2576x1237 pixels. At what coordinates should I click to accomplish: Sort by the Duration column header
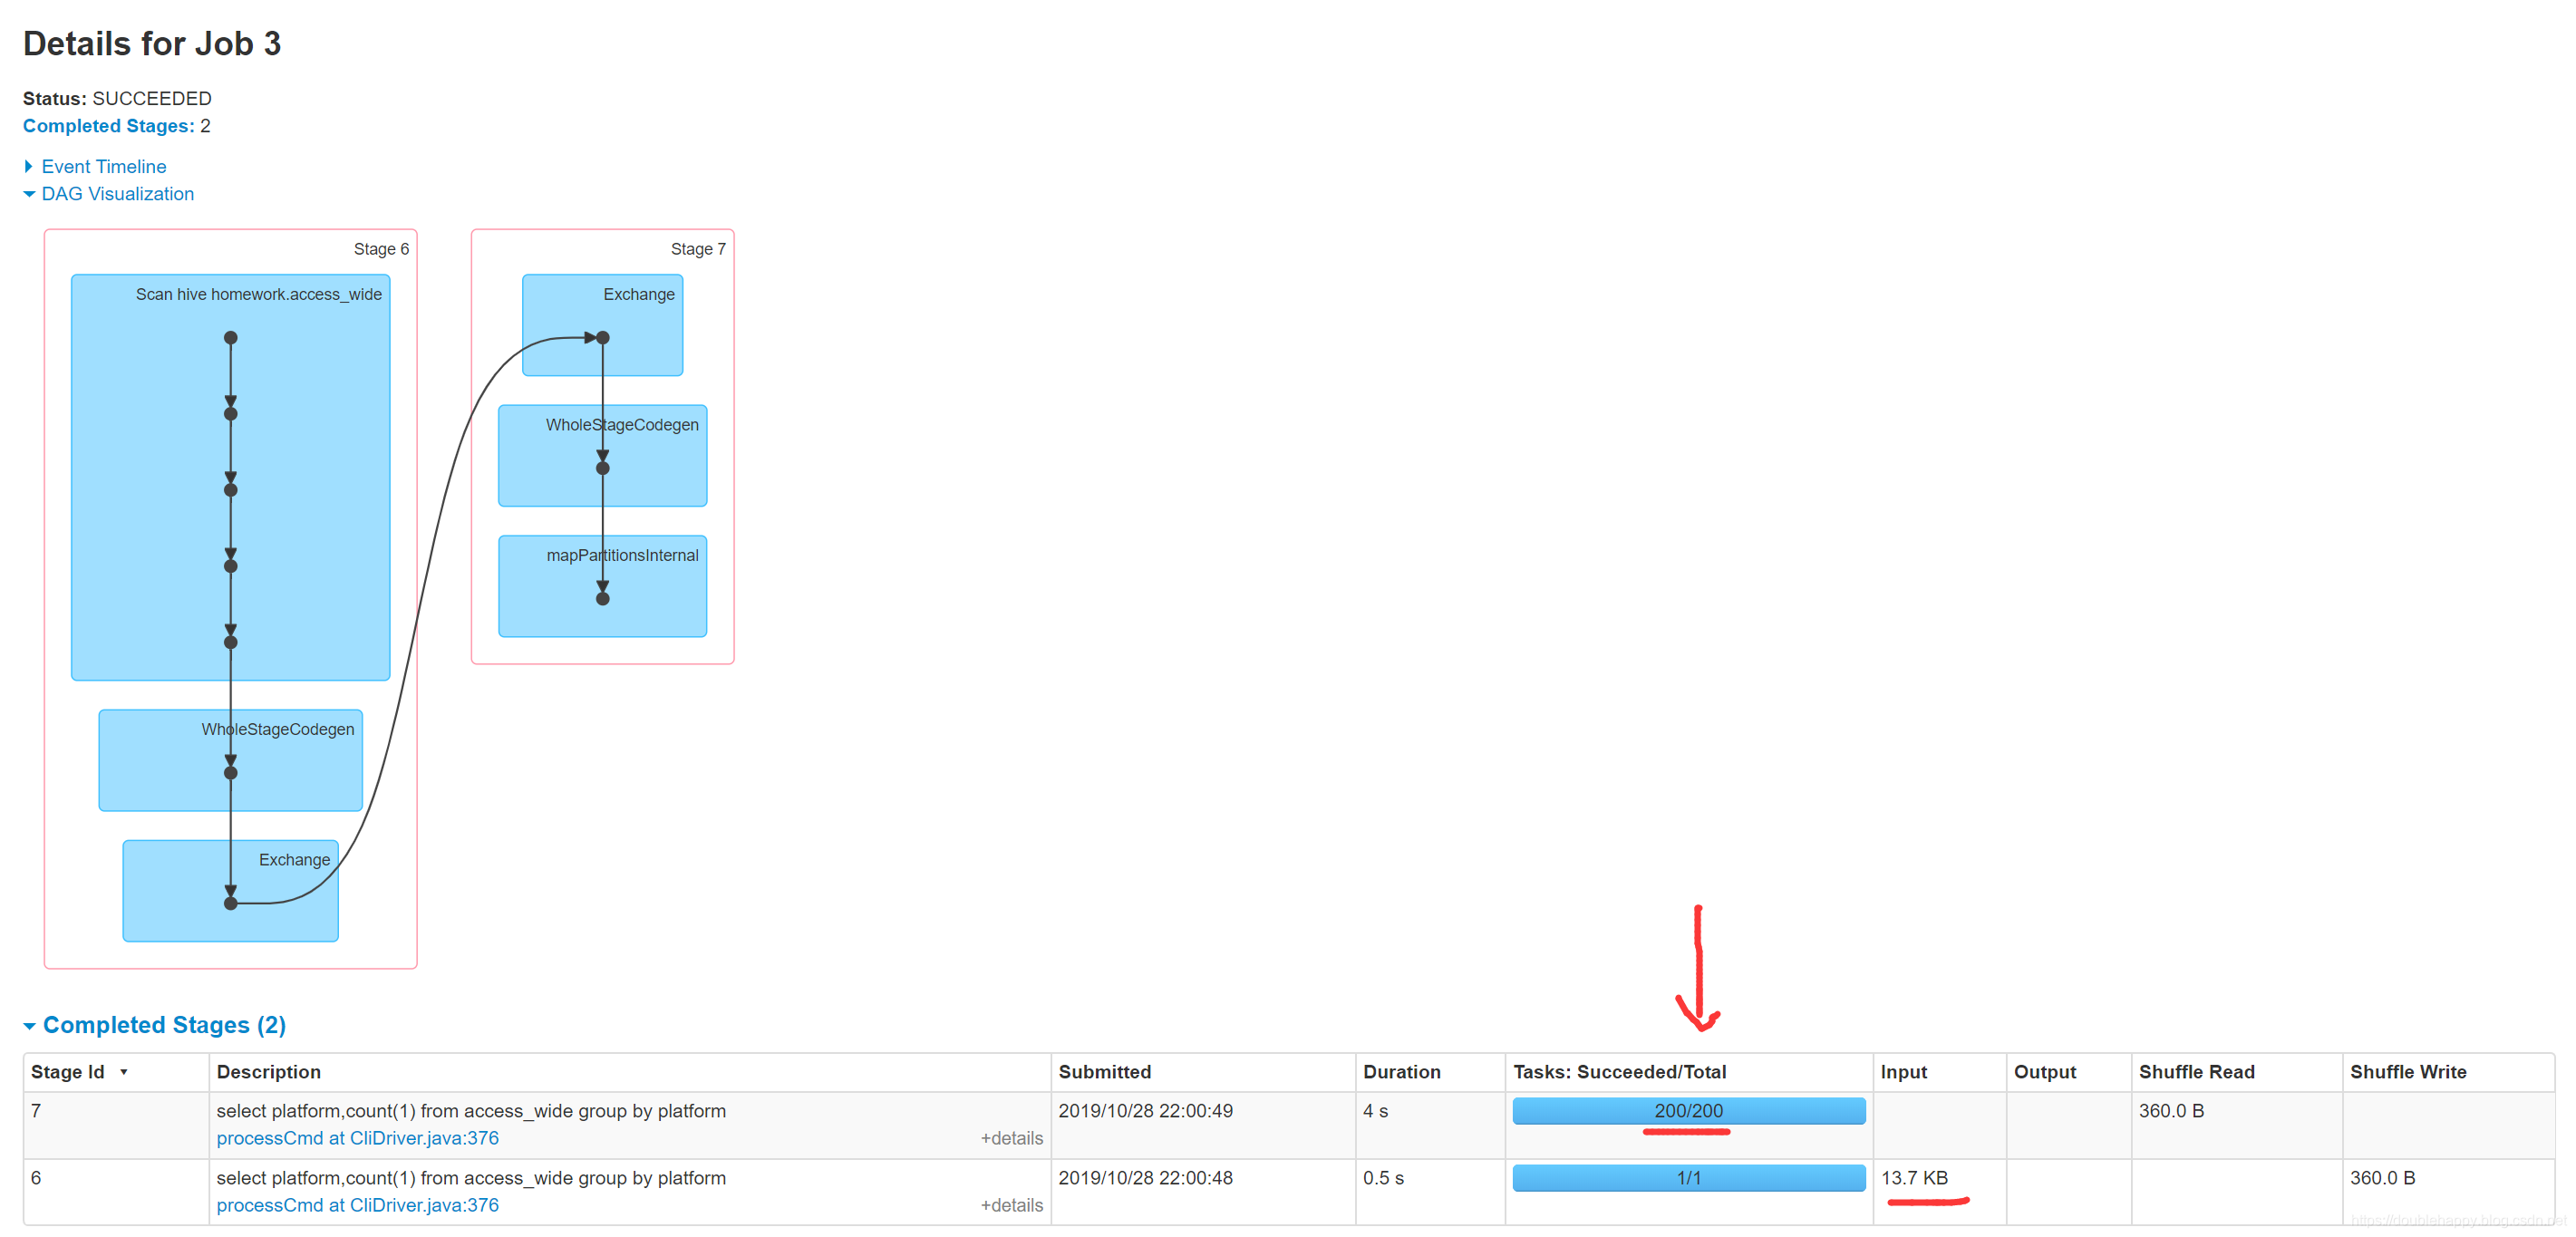point(1401,1072)
